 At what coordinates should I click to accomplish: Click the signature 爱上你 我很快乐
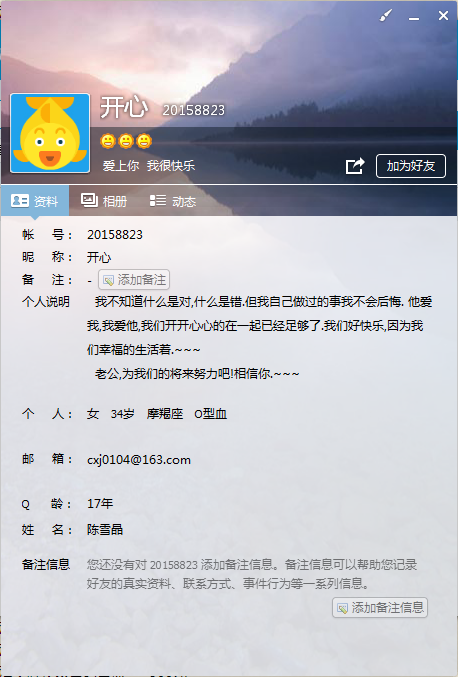pyautogui.click(x=148, y=165)
